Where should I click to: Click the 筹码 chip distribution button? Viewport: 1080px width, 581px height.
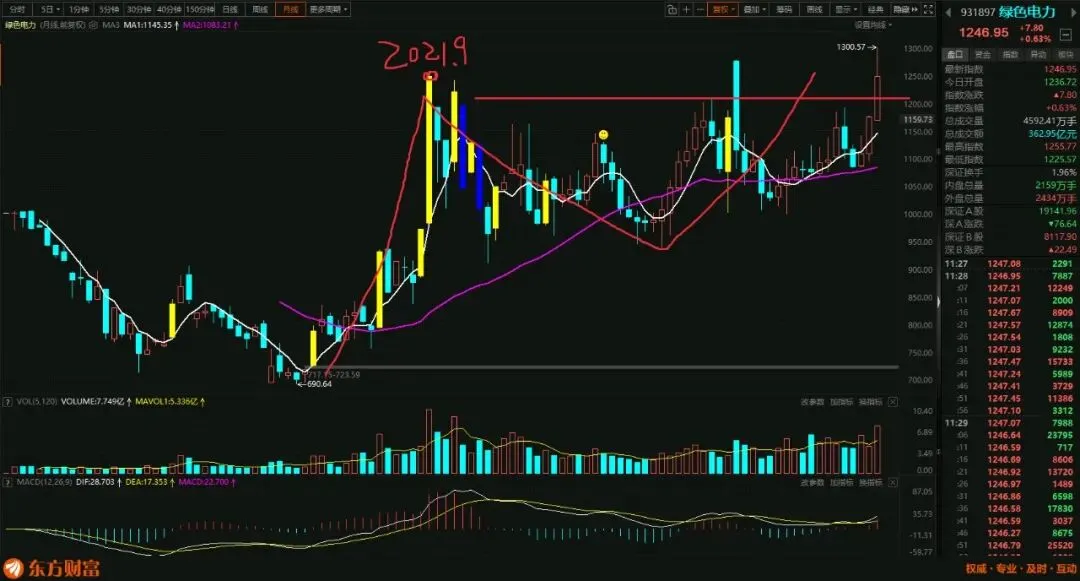784,10
